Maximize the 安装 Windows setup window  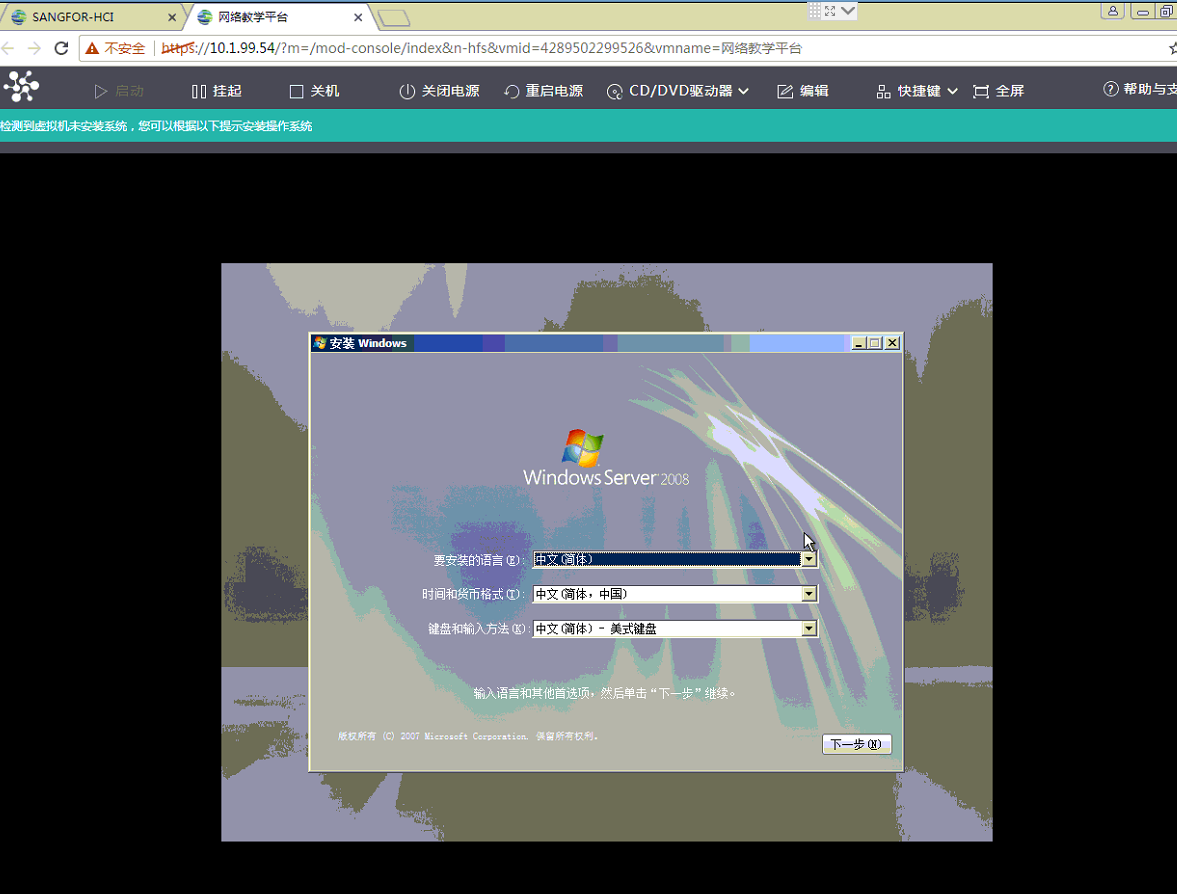pyautogui.click(x=874, y=343)
